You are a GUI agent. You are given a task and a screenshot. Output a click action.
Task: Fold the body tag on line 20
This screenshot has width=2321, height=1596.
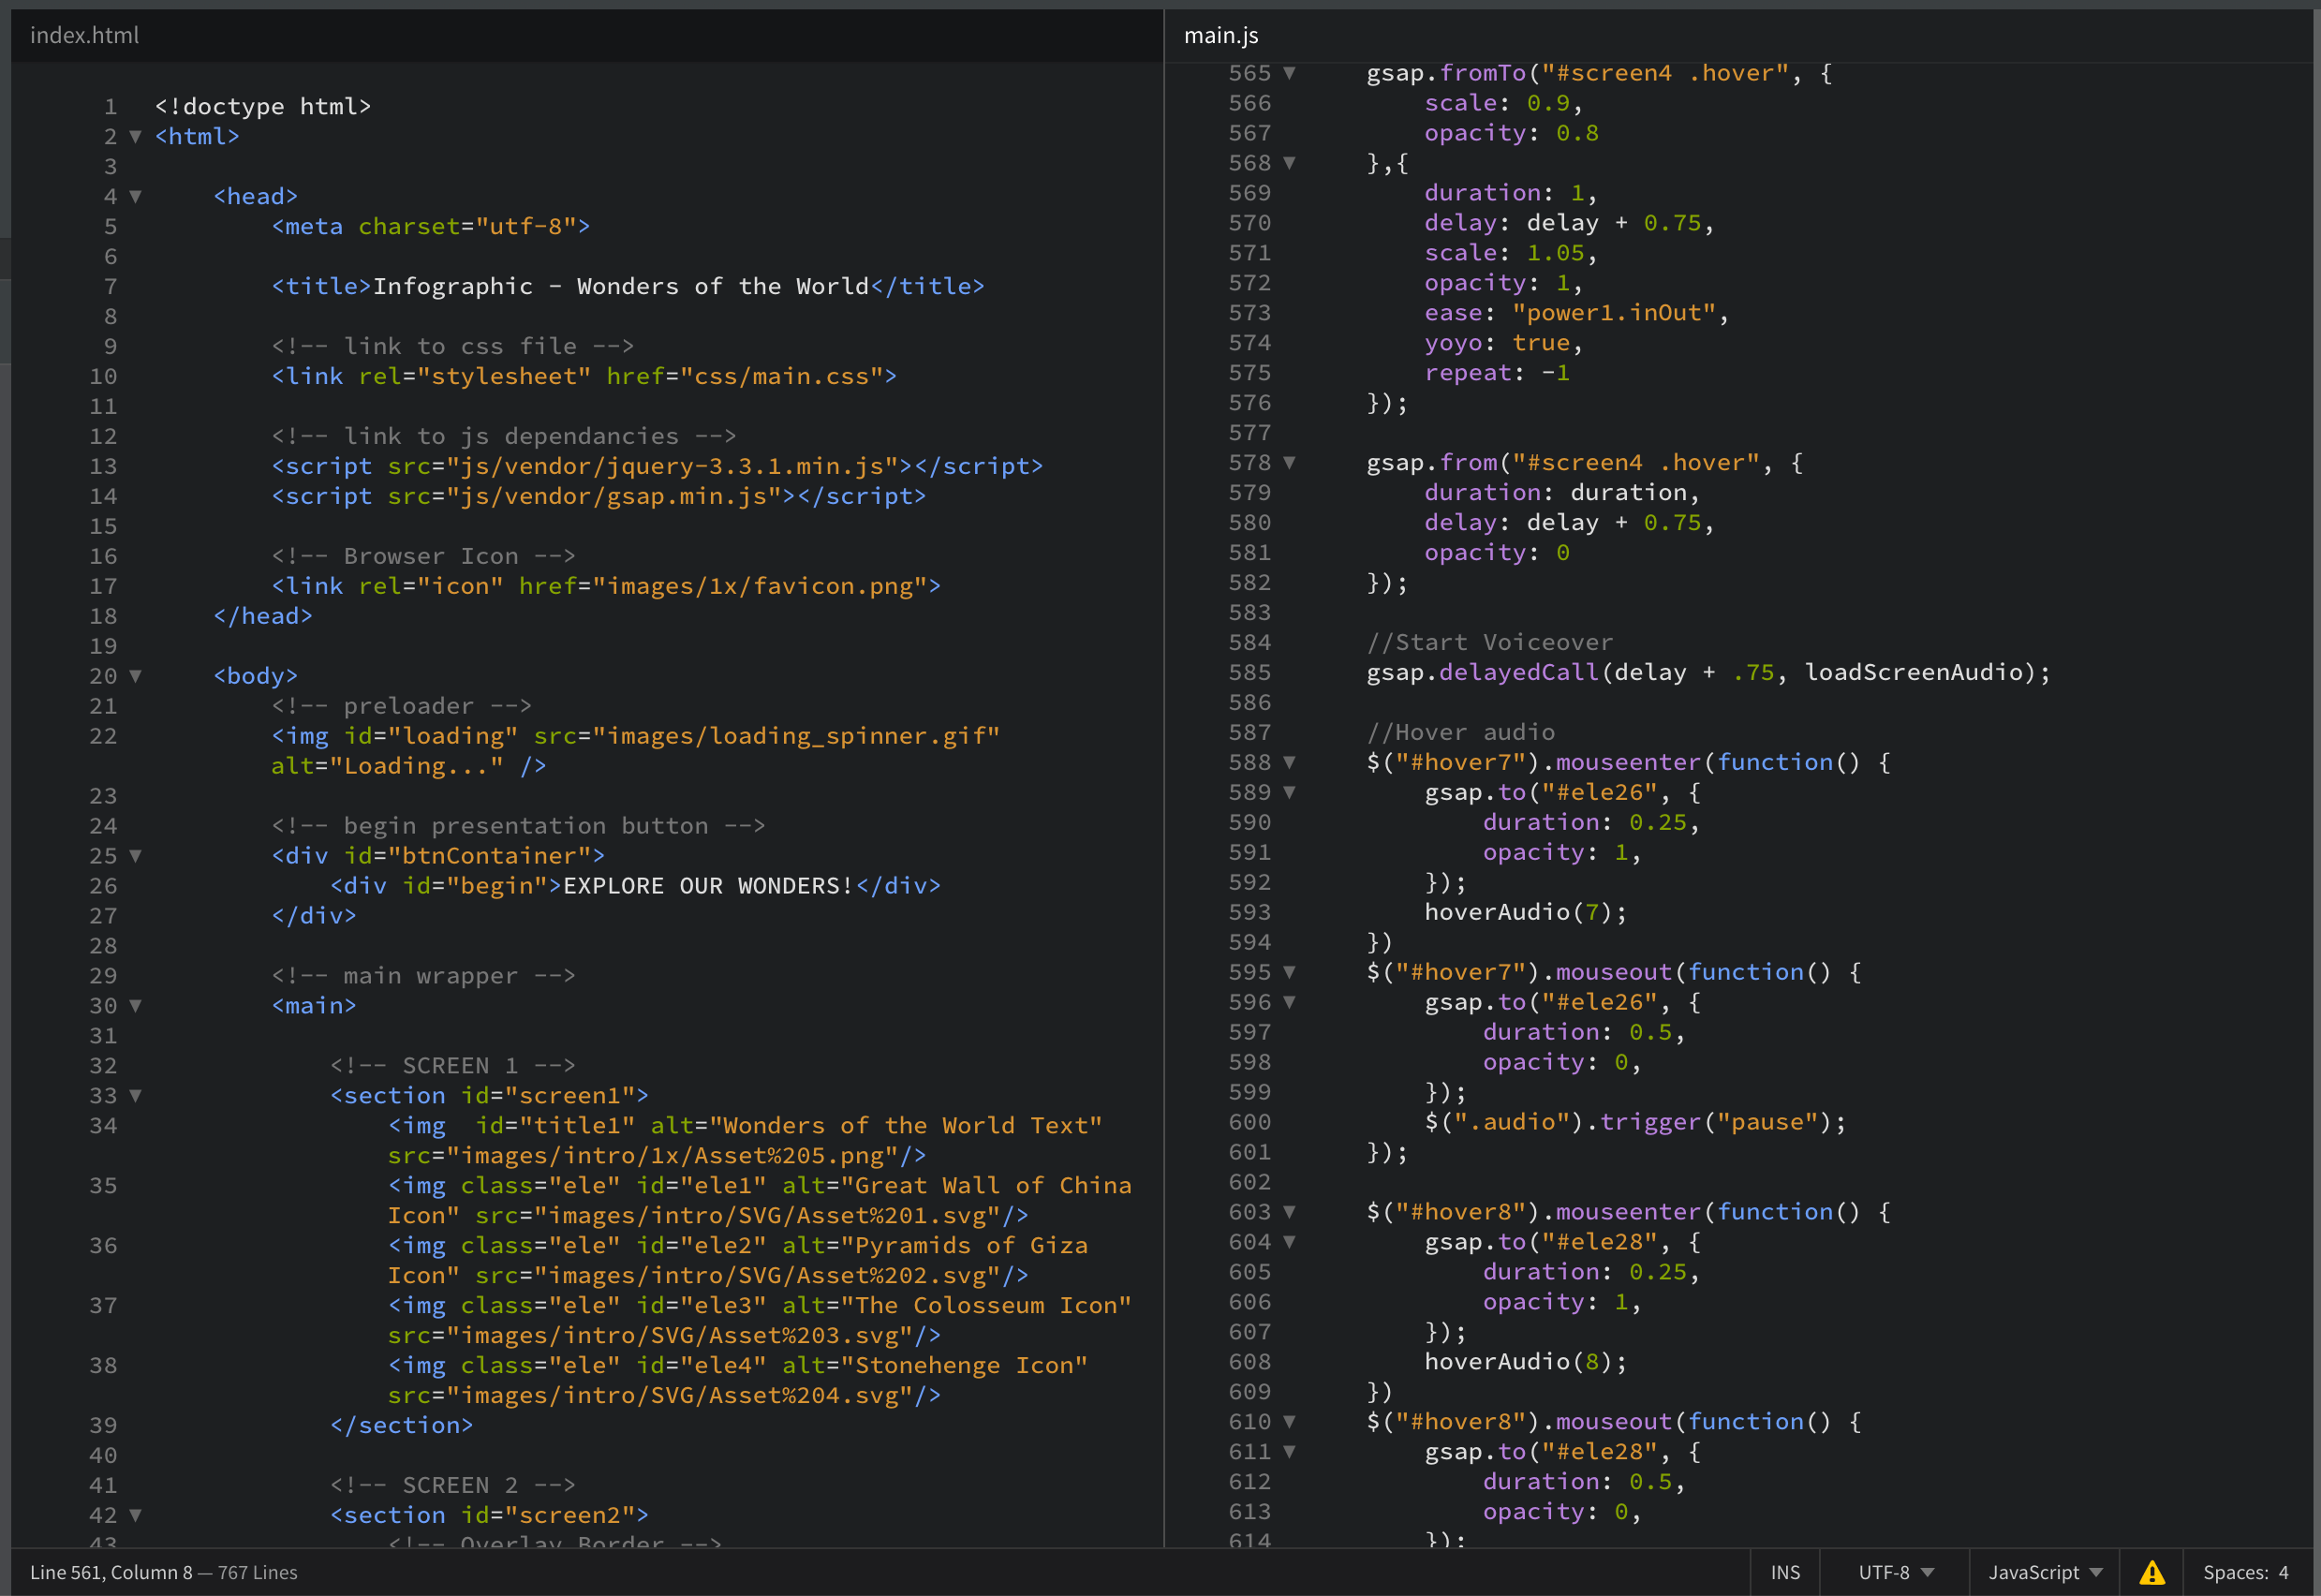point(135,676)
